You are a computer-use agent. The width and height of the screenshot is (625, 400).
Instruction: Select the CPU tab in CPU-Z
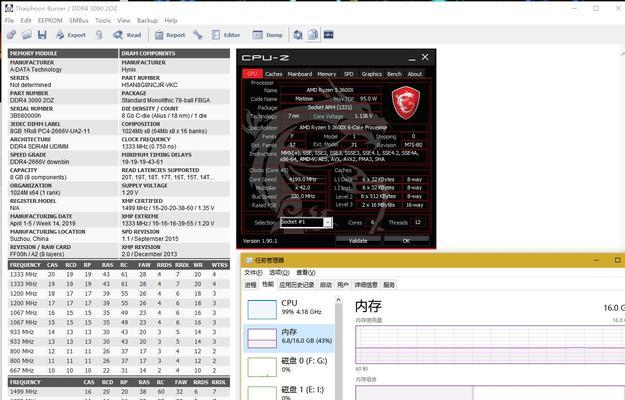point(252,74)
